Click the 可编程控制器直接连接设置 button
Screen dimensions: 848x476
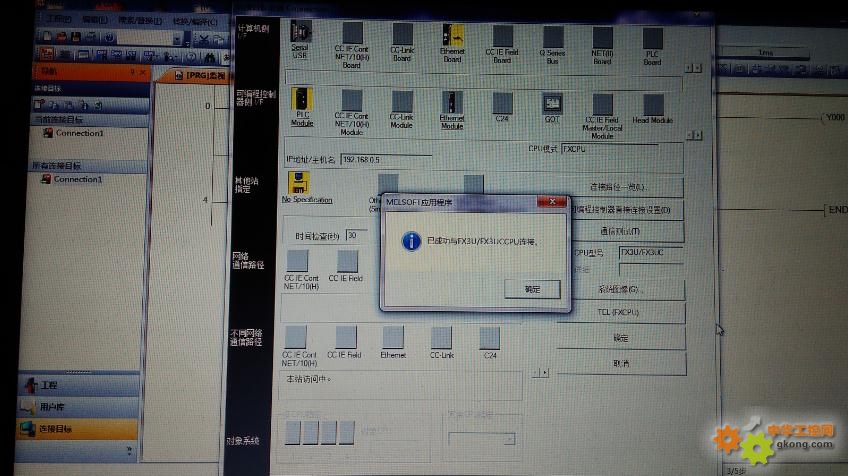(627, 209)
